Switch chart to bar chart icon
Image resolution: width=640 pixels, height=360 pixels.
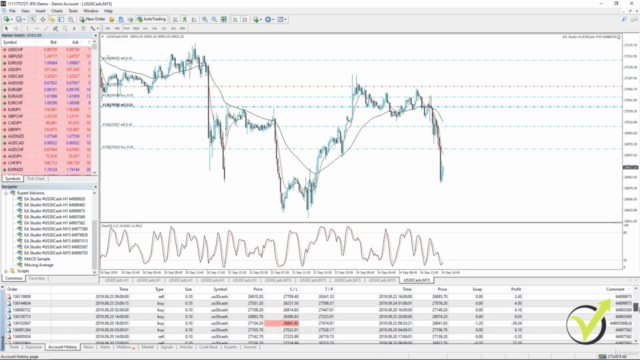pos(175,19)
